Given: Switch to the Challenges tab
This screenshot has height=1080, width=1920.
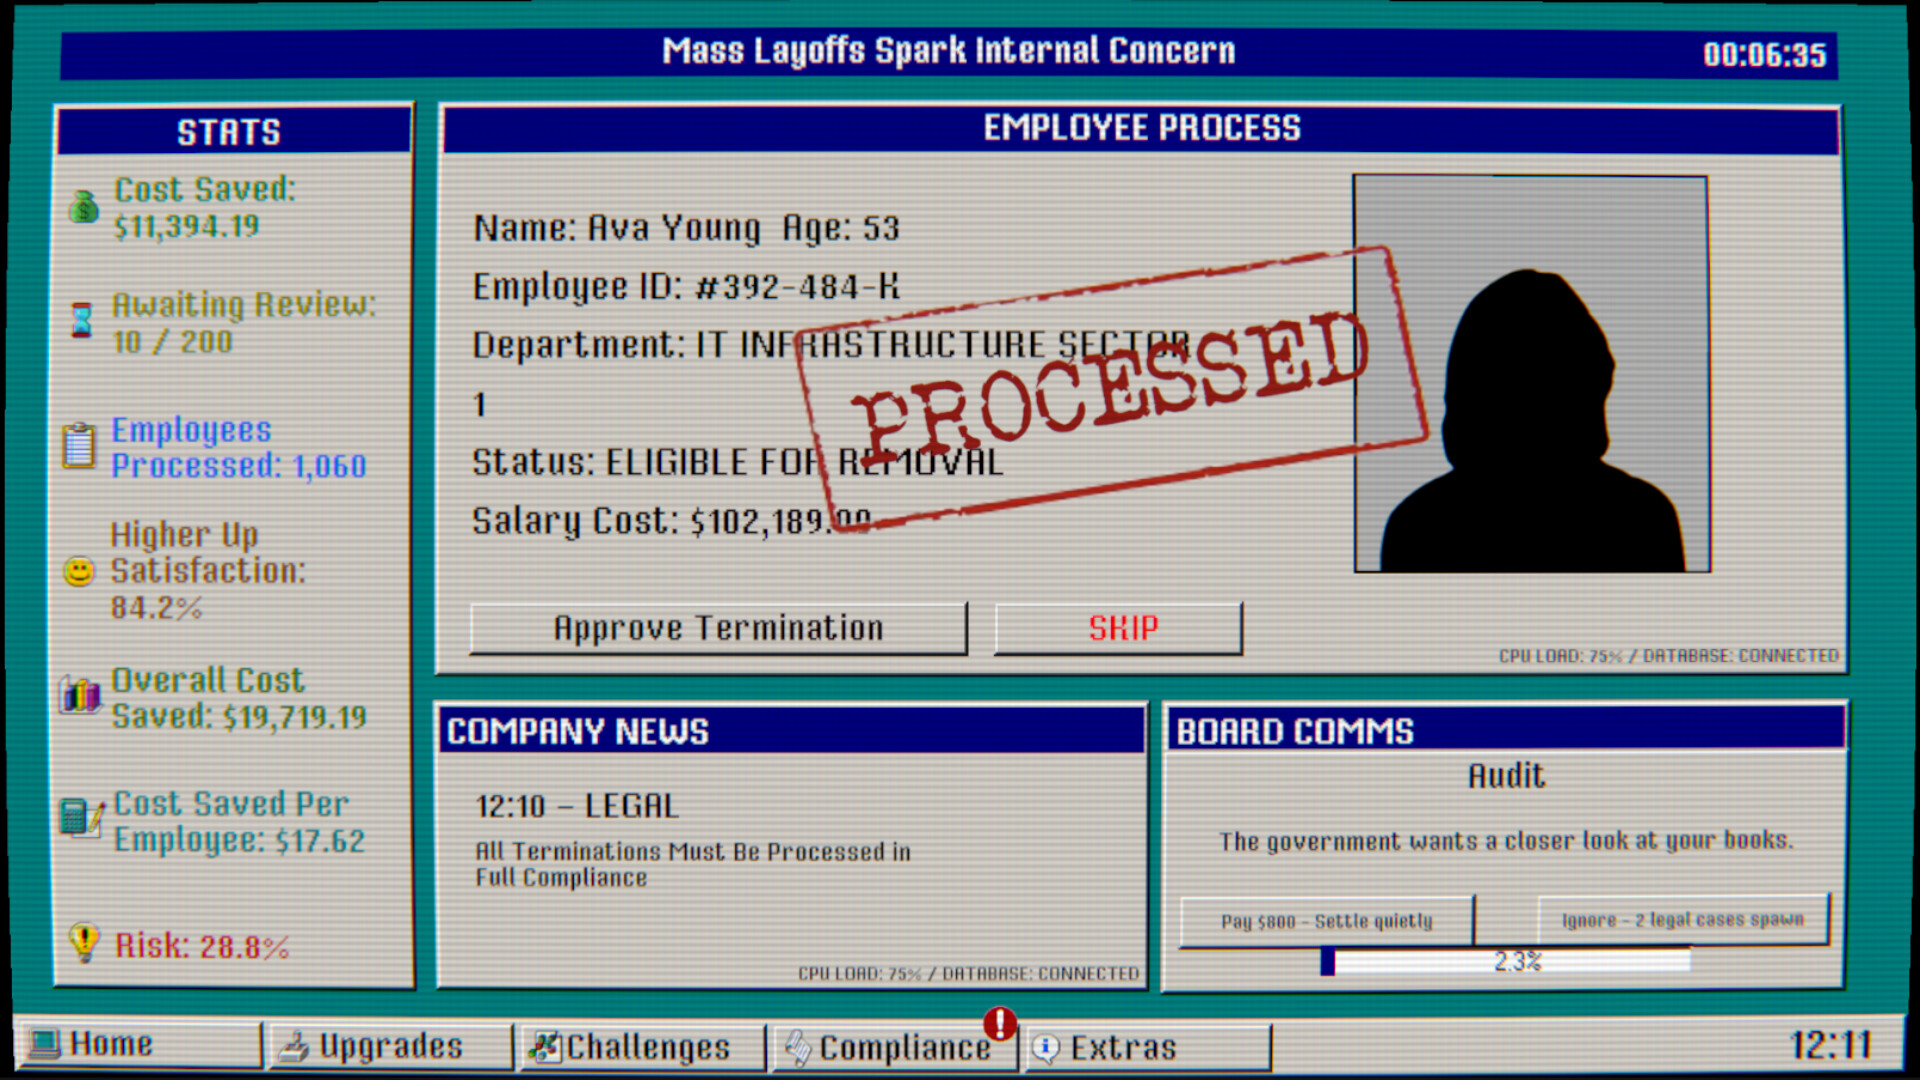Looking at the screenshot, I should (x=640, y=1047).
